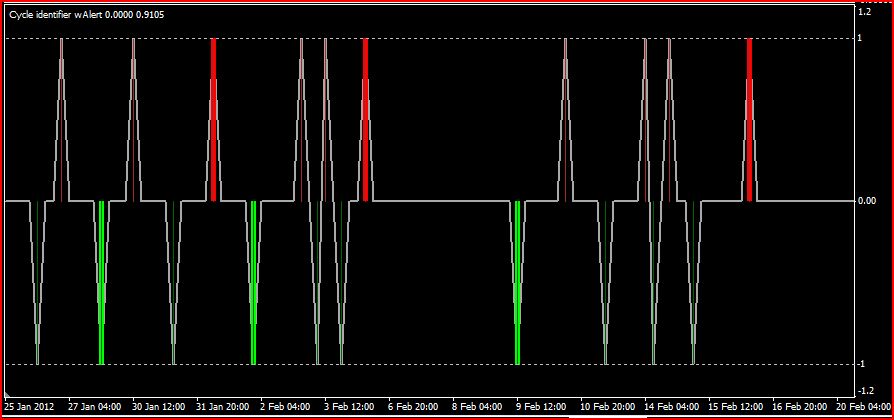Select the red spike near 3 Feb 12:00
The width and height of the screenshot is (894, 420).
(365, 120)
